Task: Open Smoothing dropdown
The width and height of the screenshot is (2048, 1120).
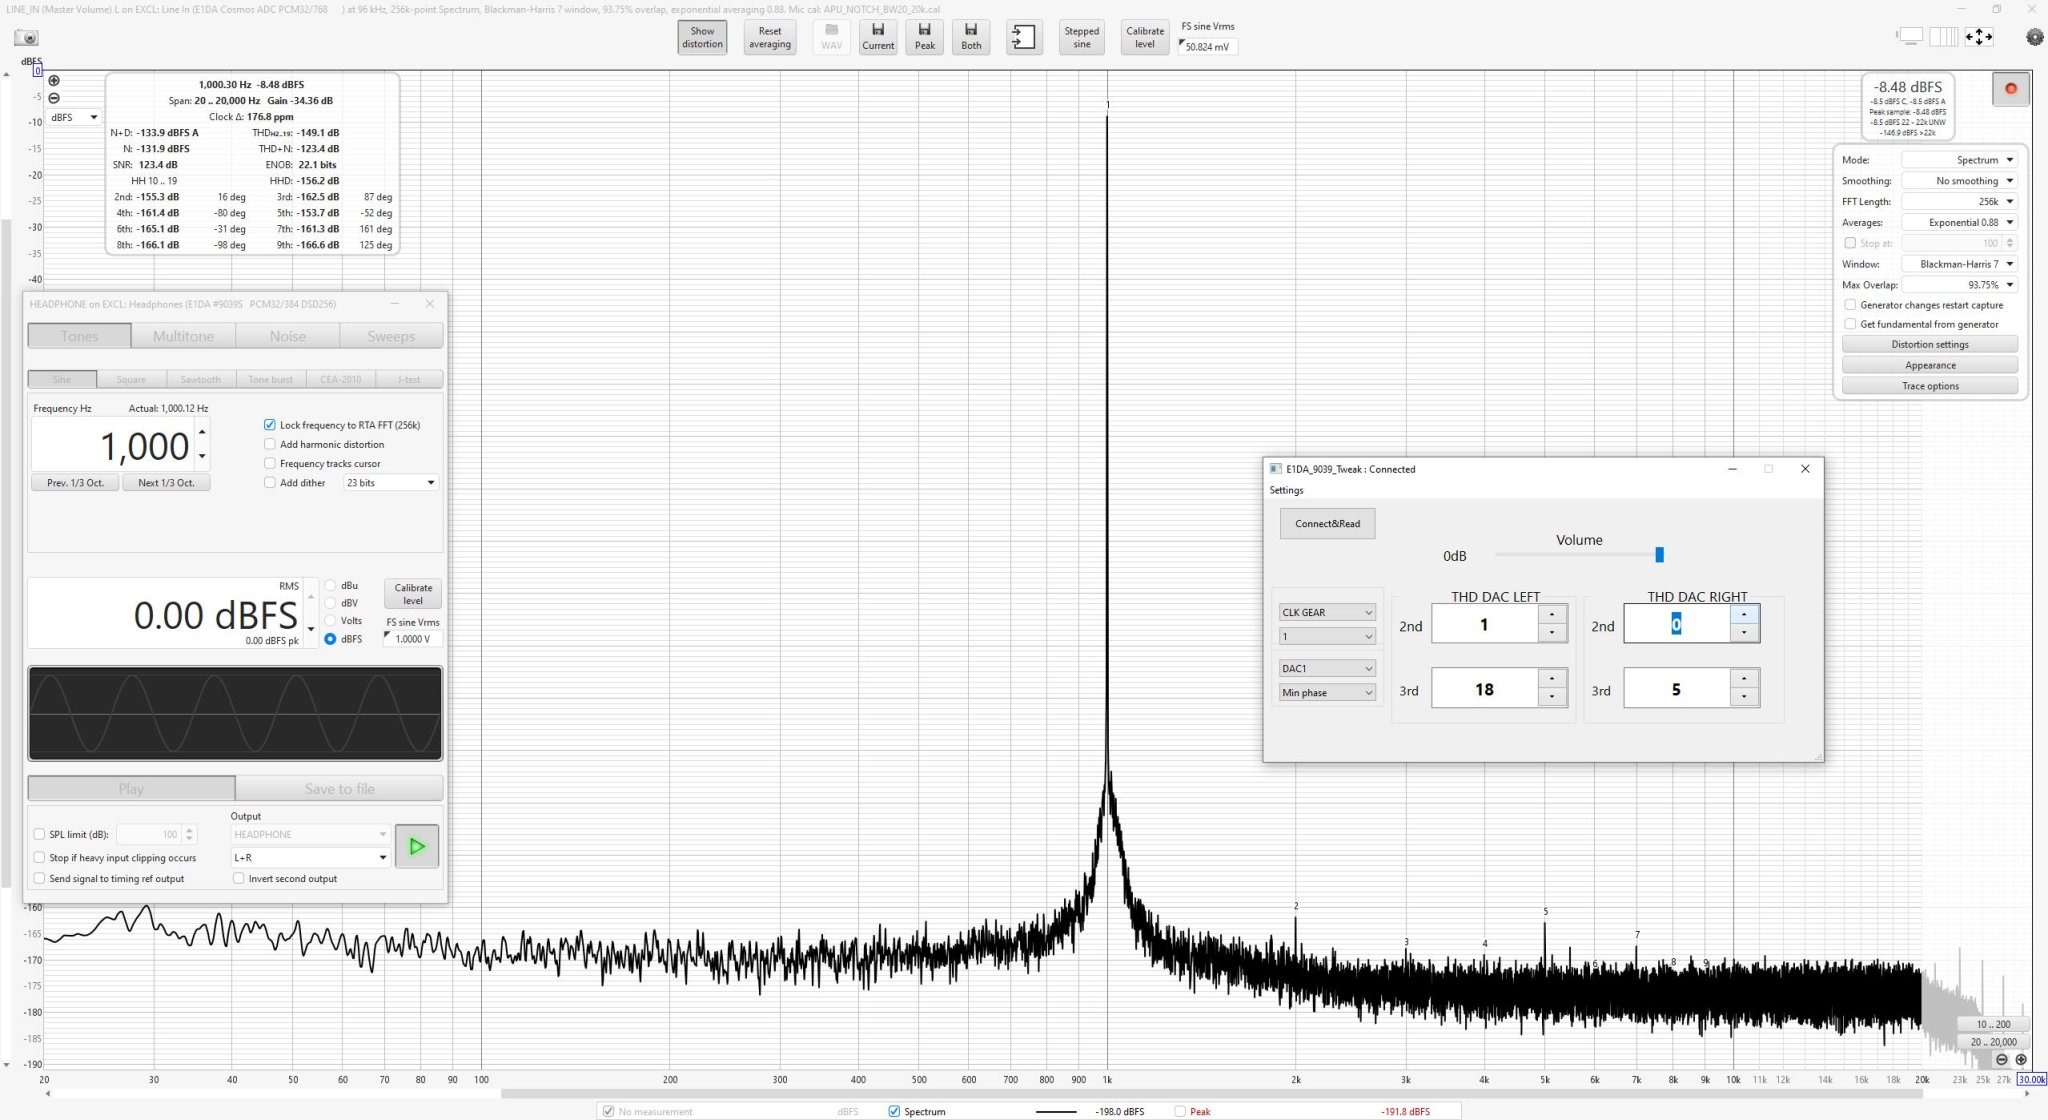Action: 1960,181
